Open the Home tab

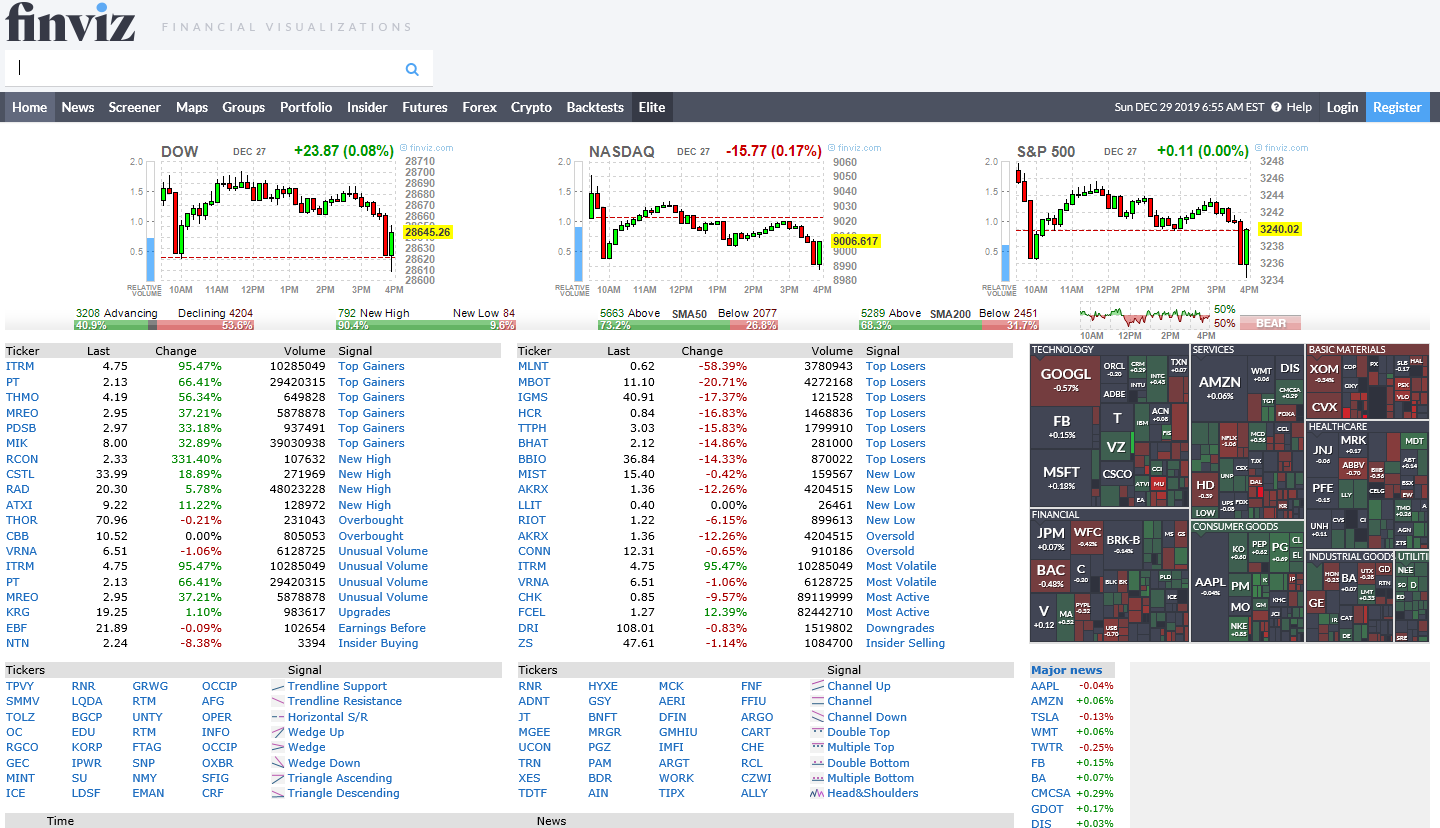[29, 107]
